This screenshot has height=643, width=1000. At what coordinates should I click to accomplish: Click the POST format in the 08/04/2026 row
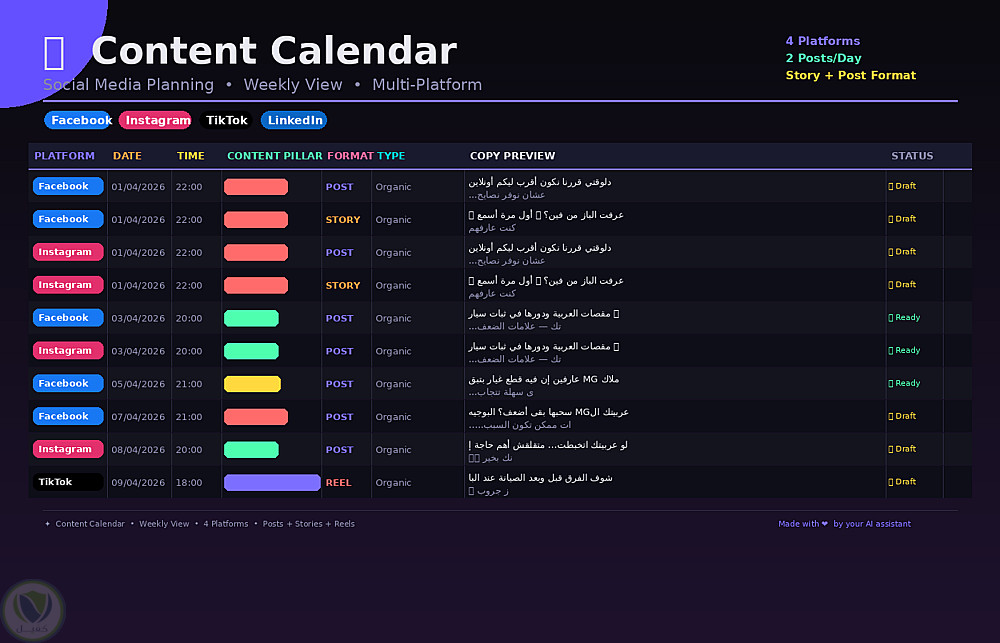point(339,450)
